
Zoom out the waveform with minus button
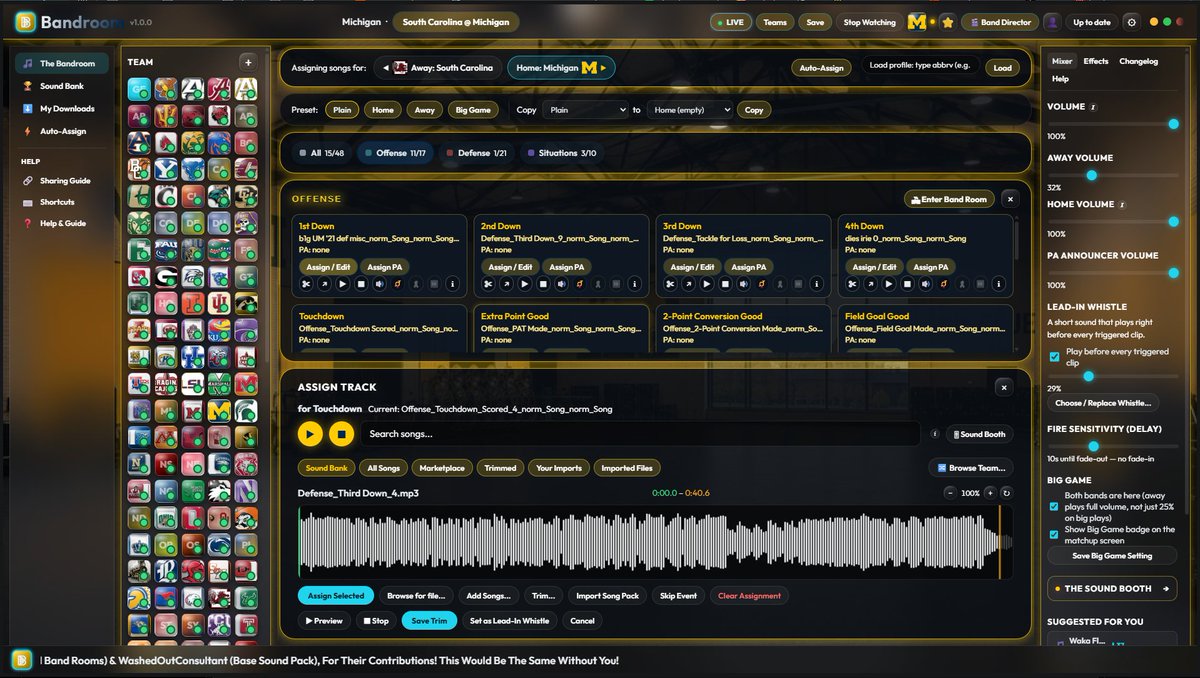(950, 493)
